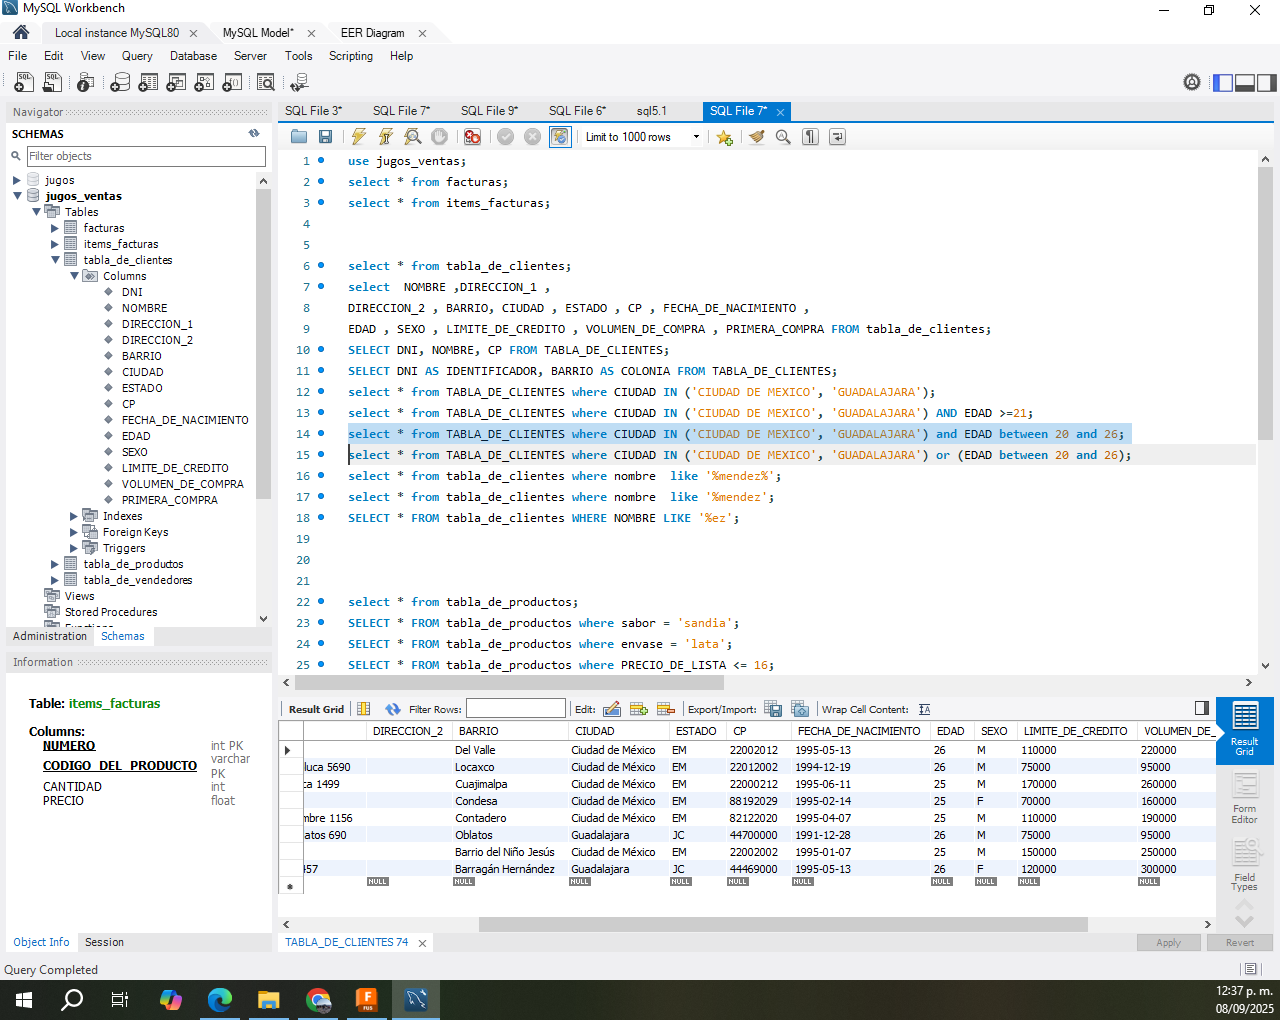Create a new view toolbar icon
This screenshot has height=1020, width=1280.
pyautogui.click(x=176, y=83)
